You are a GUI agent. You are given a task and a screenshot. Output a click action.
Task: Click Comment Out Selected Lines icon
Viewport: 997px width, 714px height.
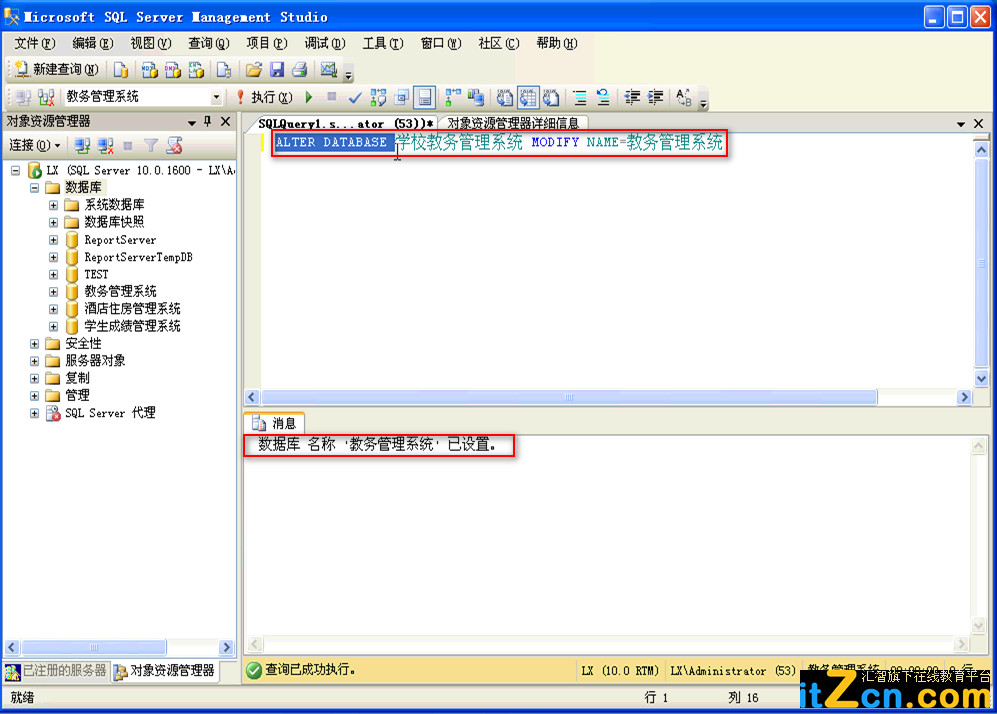pos(580,97)
